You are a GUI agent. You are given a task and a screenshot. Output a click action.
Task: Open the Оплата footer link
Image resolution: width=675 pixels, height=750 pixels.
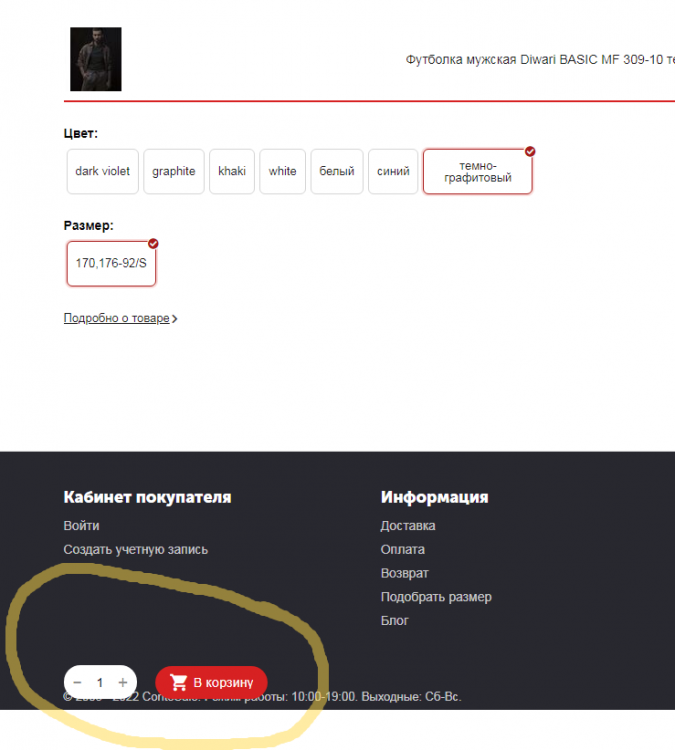[402, 550]
